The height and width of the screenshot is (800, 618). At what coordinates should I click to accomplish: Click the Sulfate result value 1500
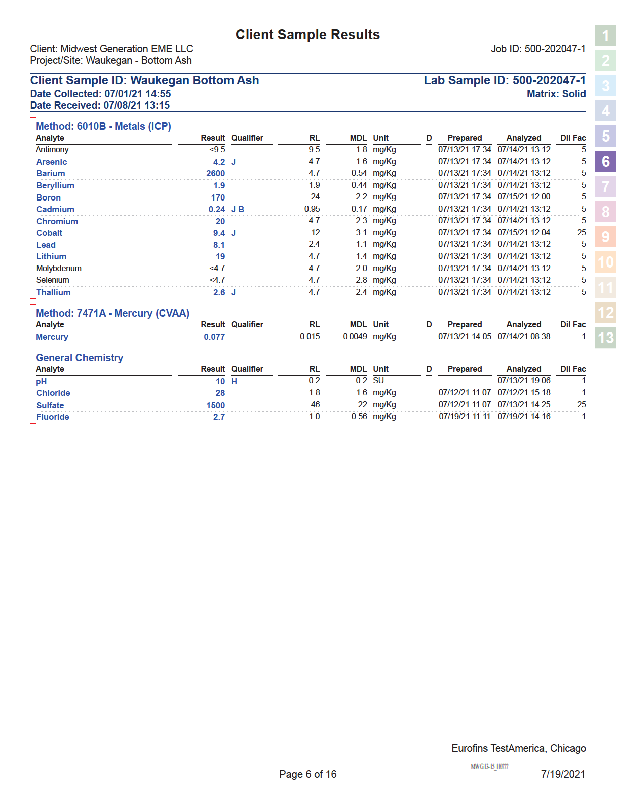point(215,405)
